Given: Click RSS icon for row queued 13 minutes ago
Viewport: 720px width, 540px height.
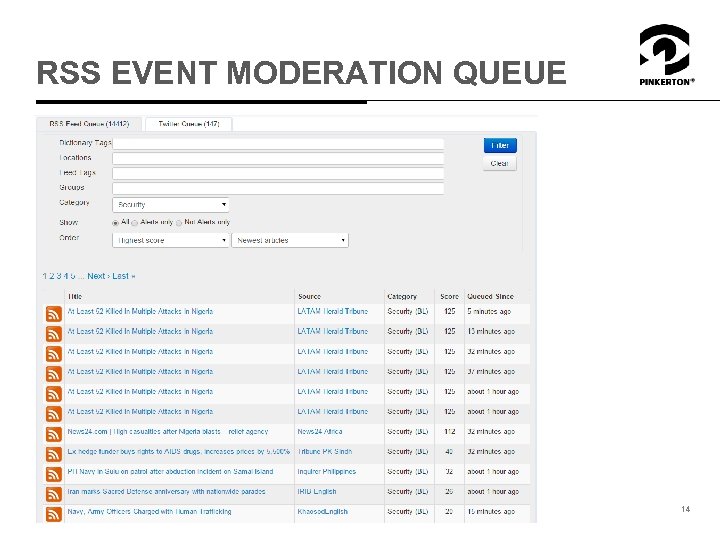Looking at the screenshot, I should (54, 334).
